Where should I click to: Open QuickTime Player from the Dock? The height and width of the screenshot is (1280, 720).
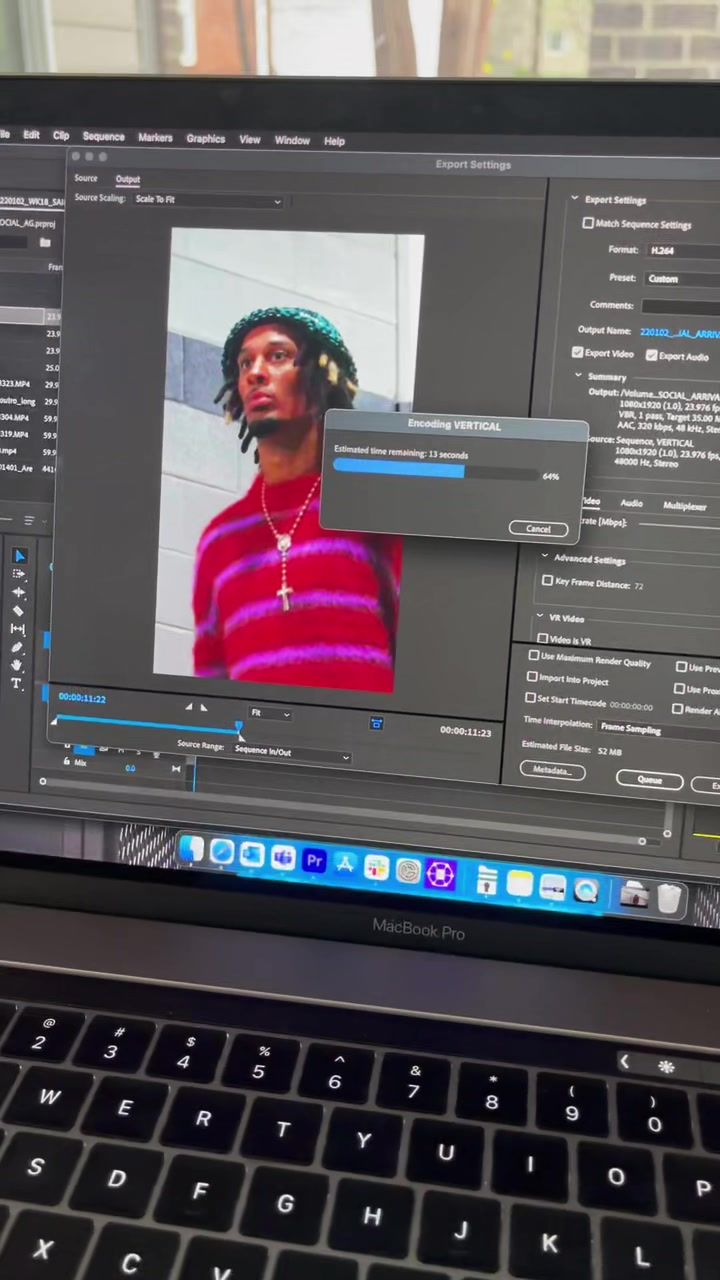[586, 890]
